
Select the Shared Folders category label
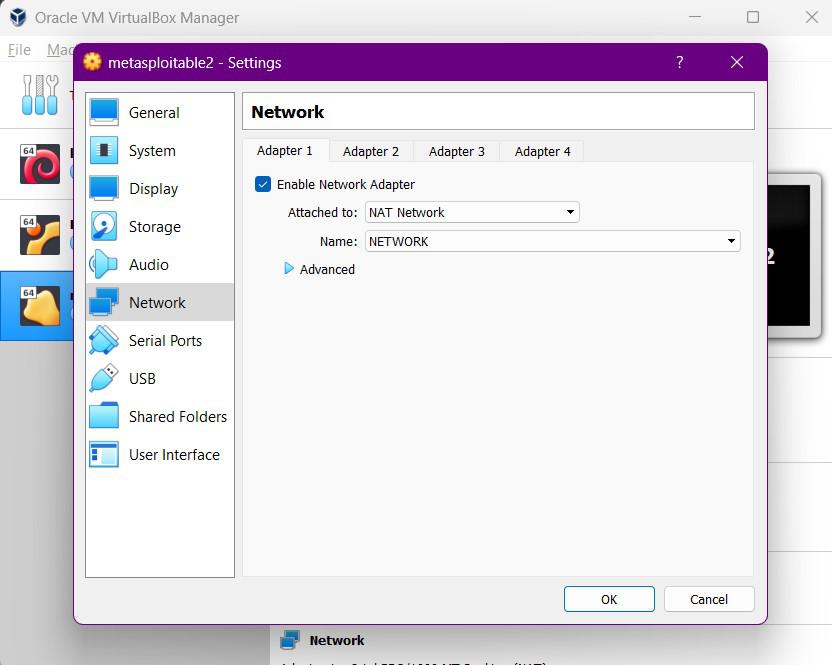tap(178, 417)
